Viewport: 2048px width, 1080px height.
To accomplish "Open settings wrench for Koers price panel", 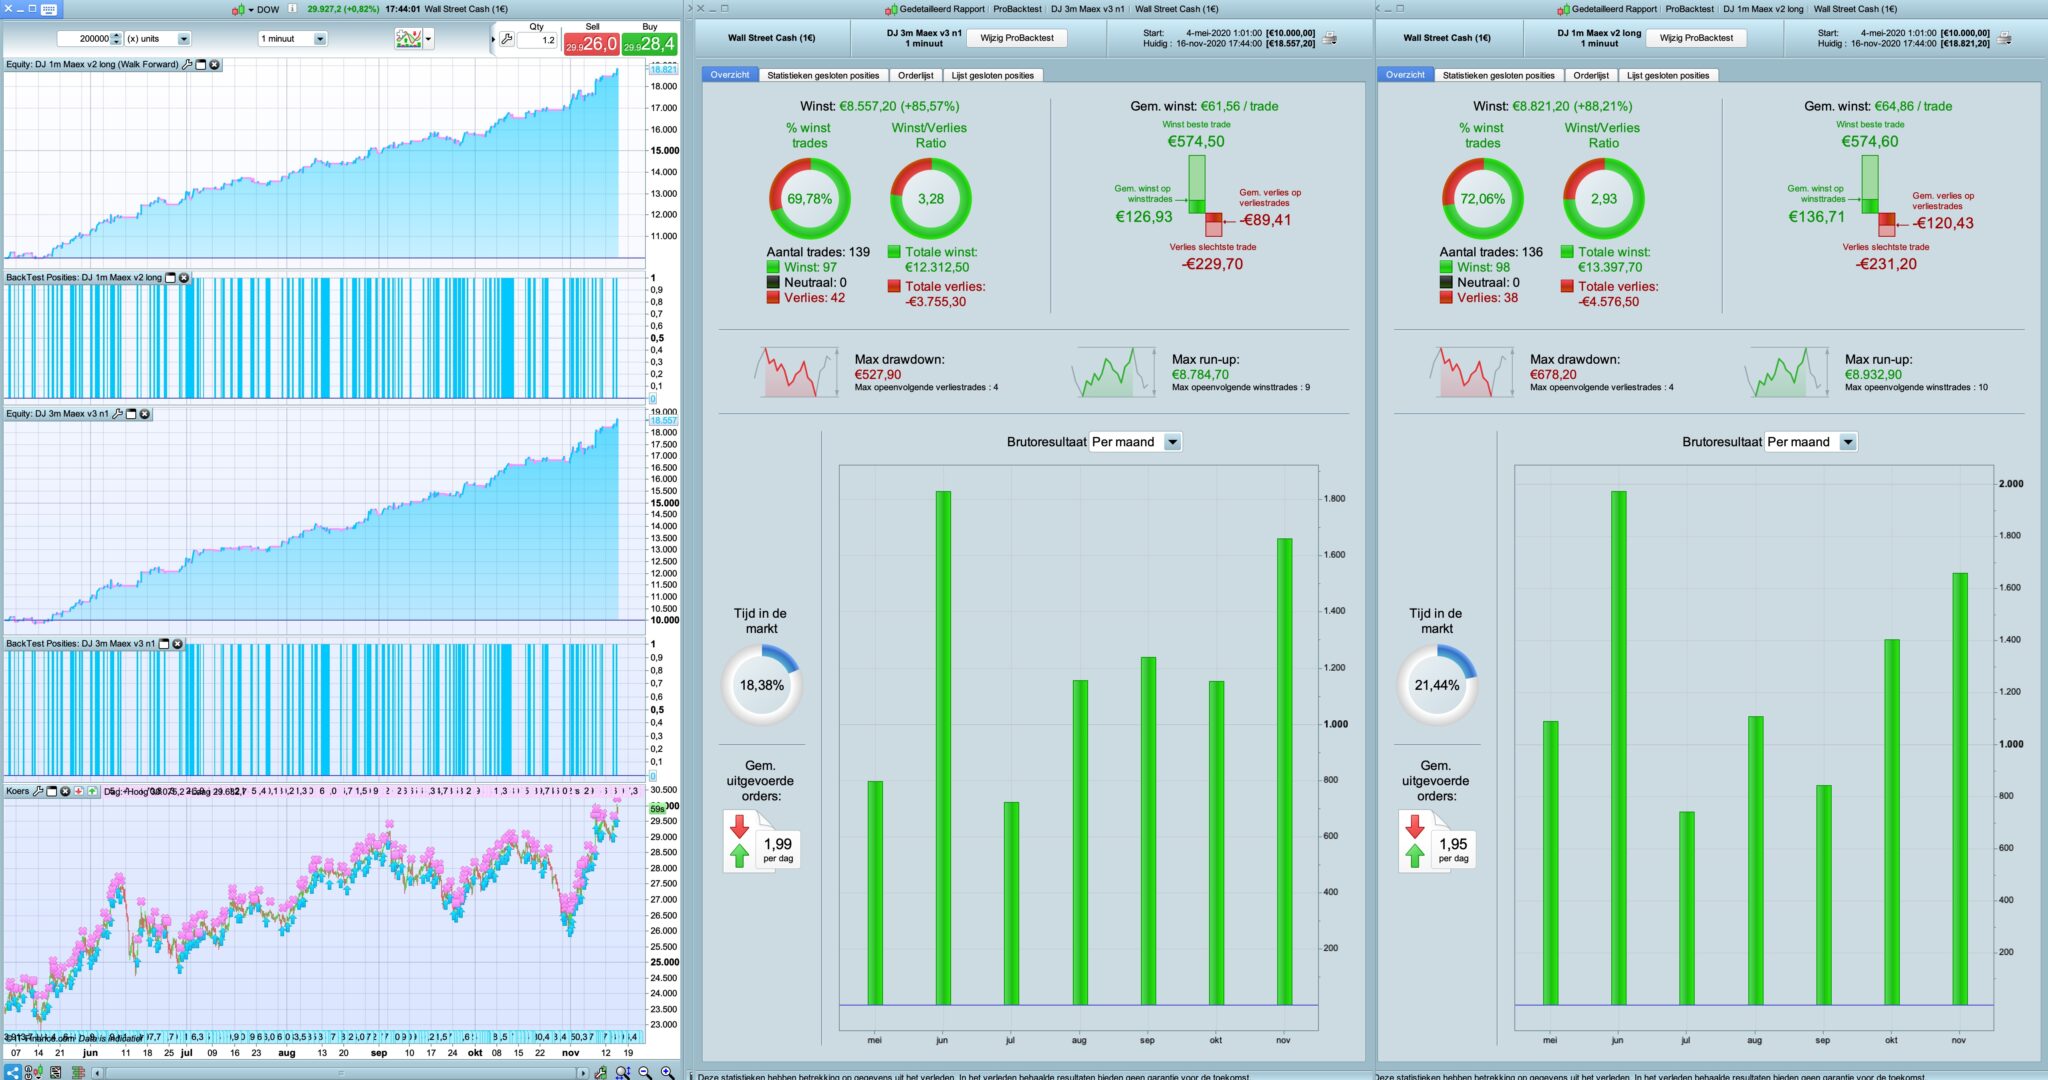I will [38, 791].
